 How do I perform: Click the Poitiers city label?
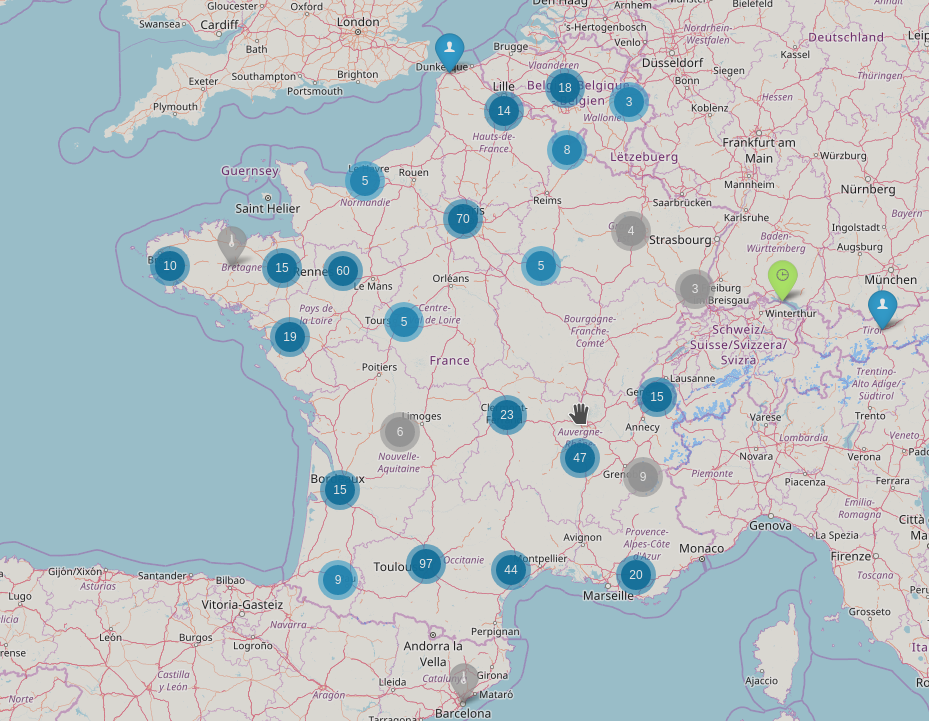coord(379,367)
